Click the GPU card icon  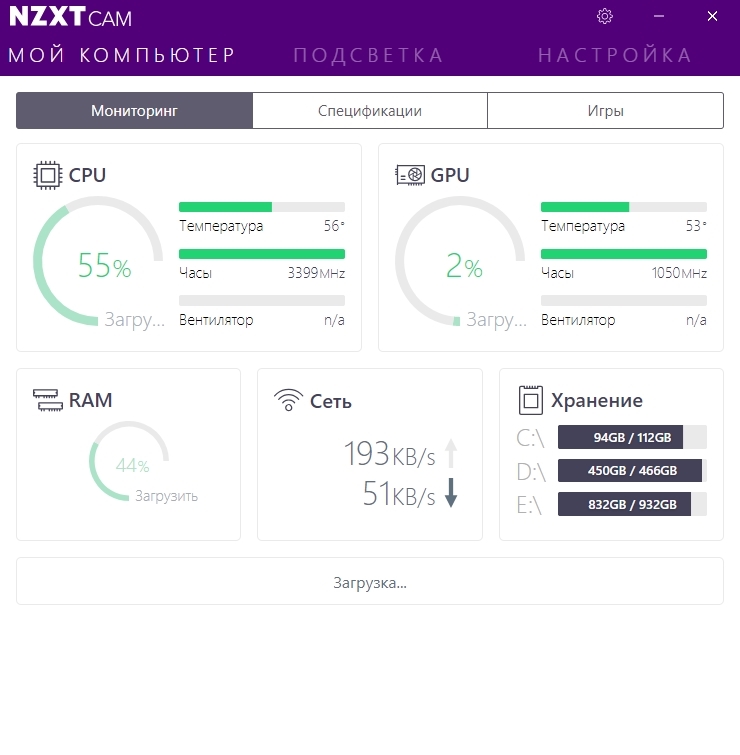409,175
